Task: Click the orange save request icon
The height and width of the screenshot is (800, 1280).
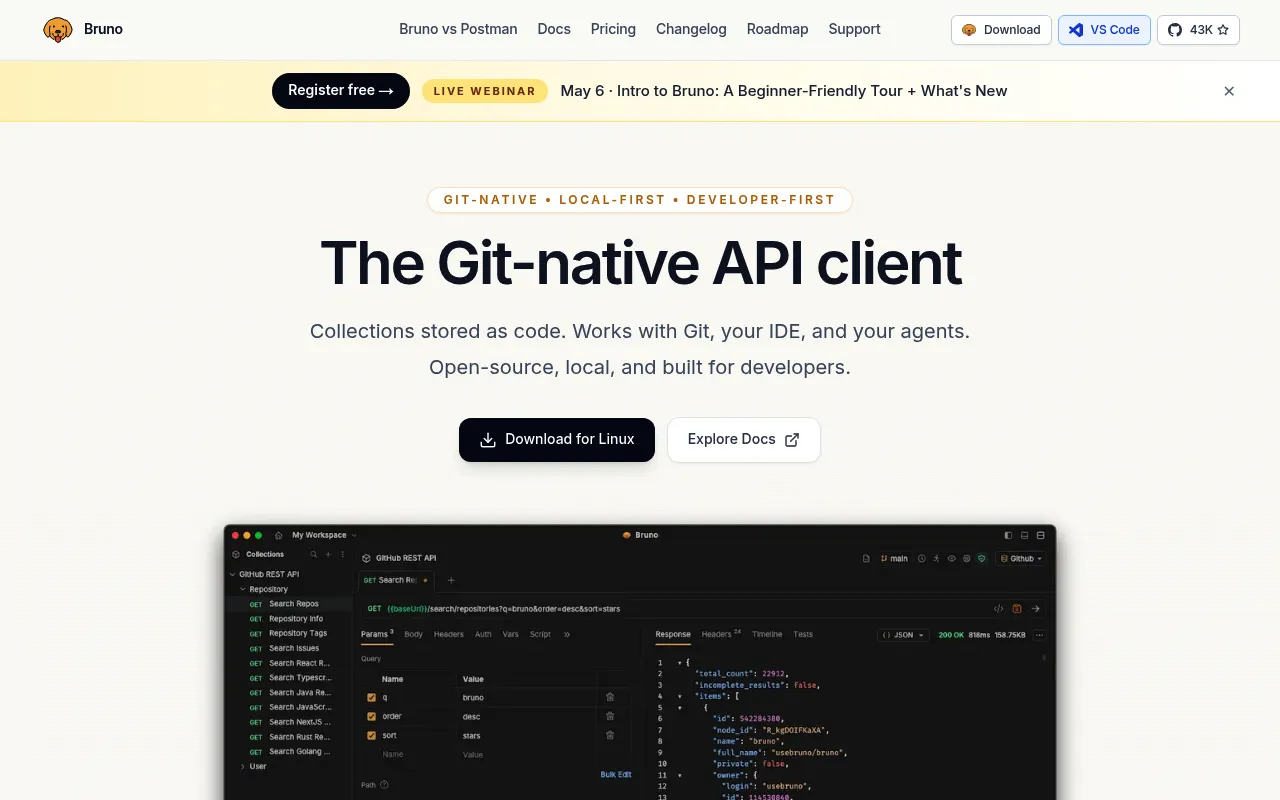Action: point(1017,608)
